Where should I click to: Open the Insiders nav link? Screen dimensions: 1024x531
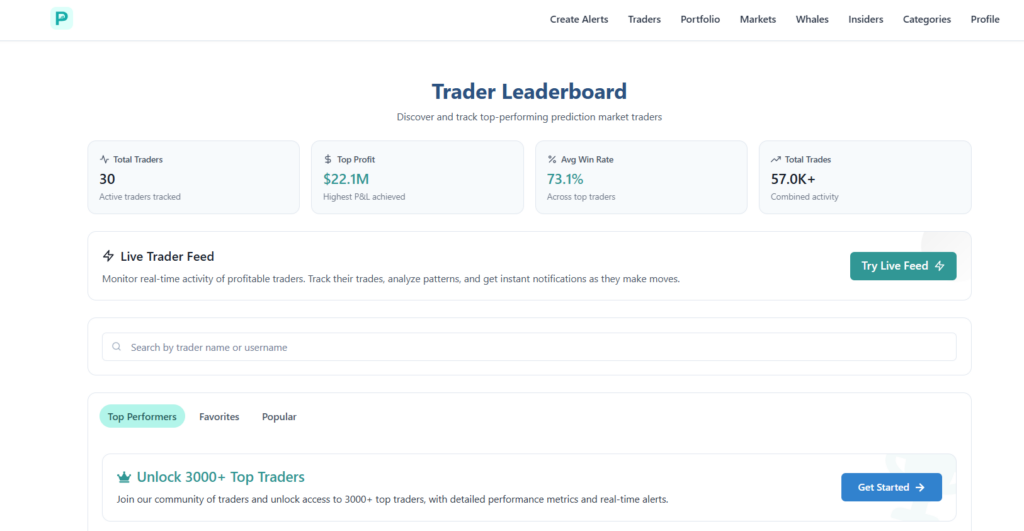(x=865, y=20)
